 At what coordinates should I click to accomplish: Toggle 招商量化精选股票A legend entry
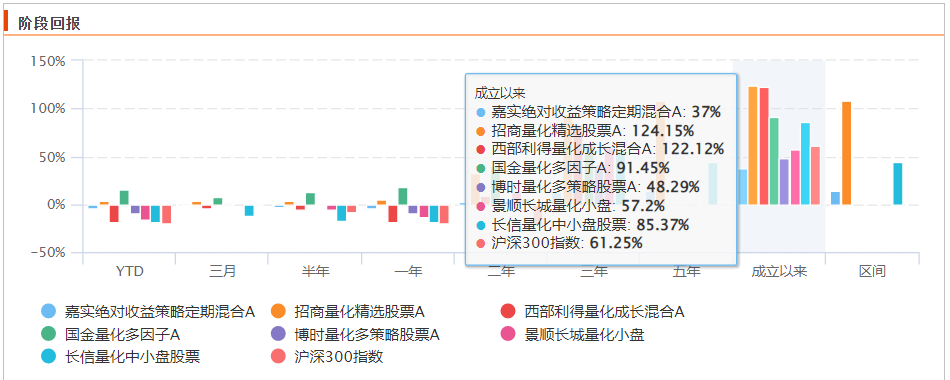pos(347,312)
